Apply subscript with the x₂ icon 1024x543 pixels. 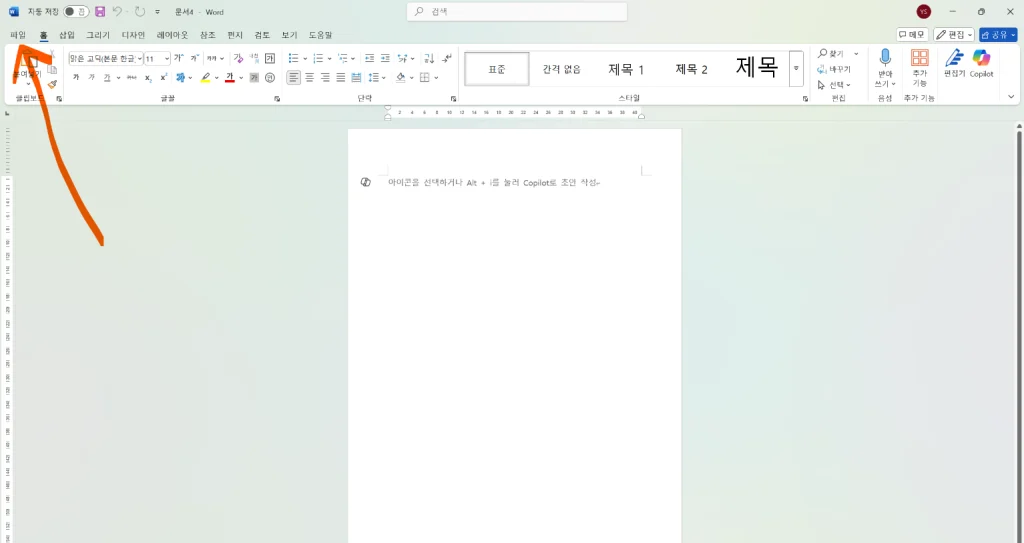(148, 78)
